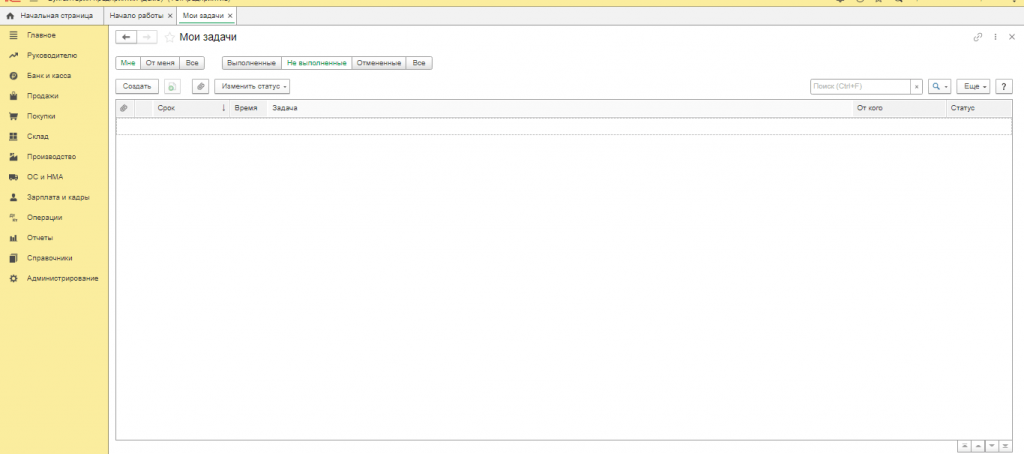Viewport: 1024px width, 454px height.
Task: Open the Покупки section
Action: tap(54, 116)
